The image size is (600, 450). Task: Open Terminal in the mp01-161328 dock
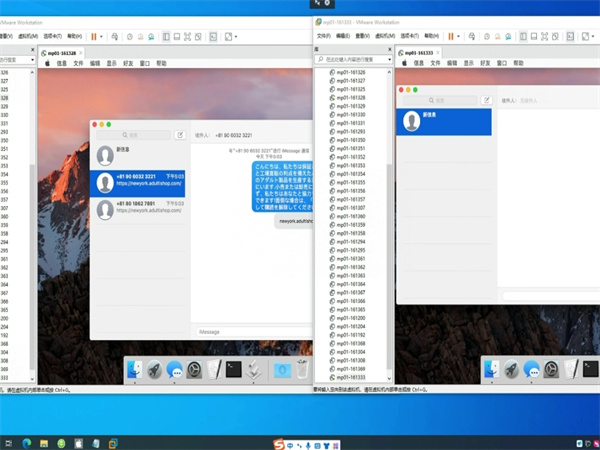[x=233, y=370]
